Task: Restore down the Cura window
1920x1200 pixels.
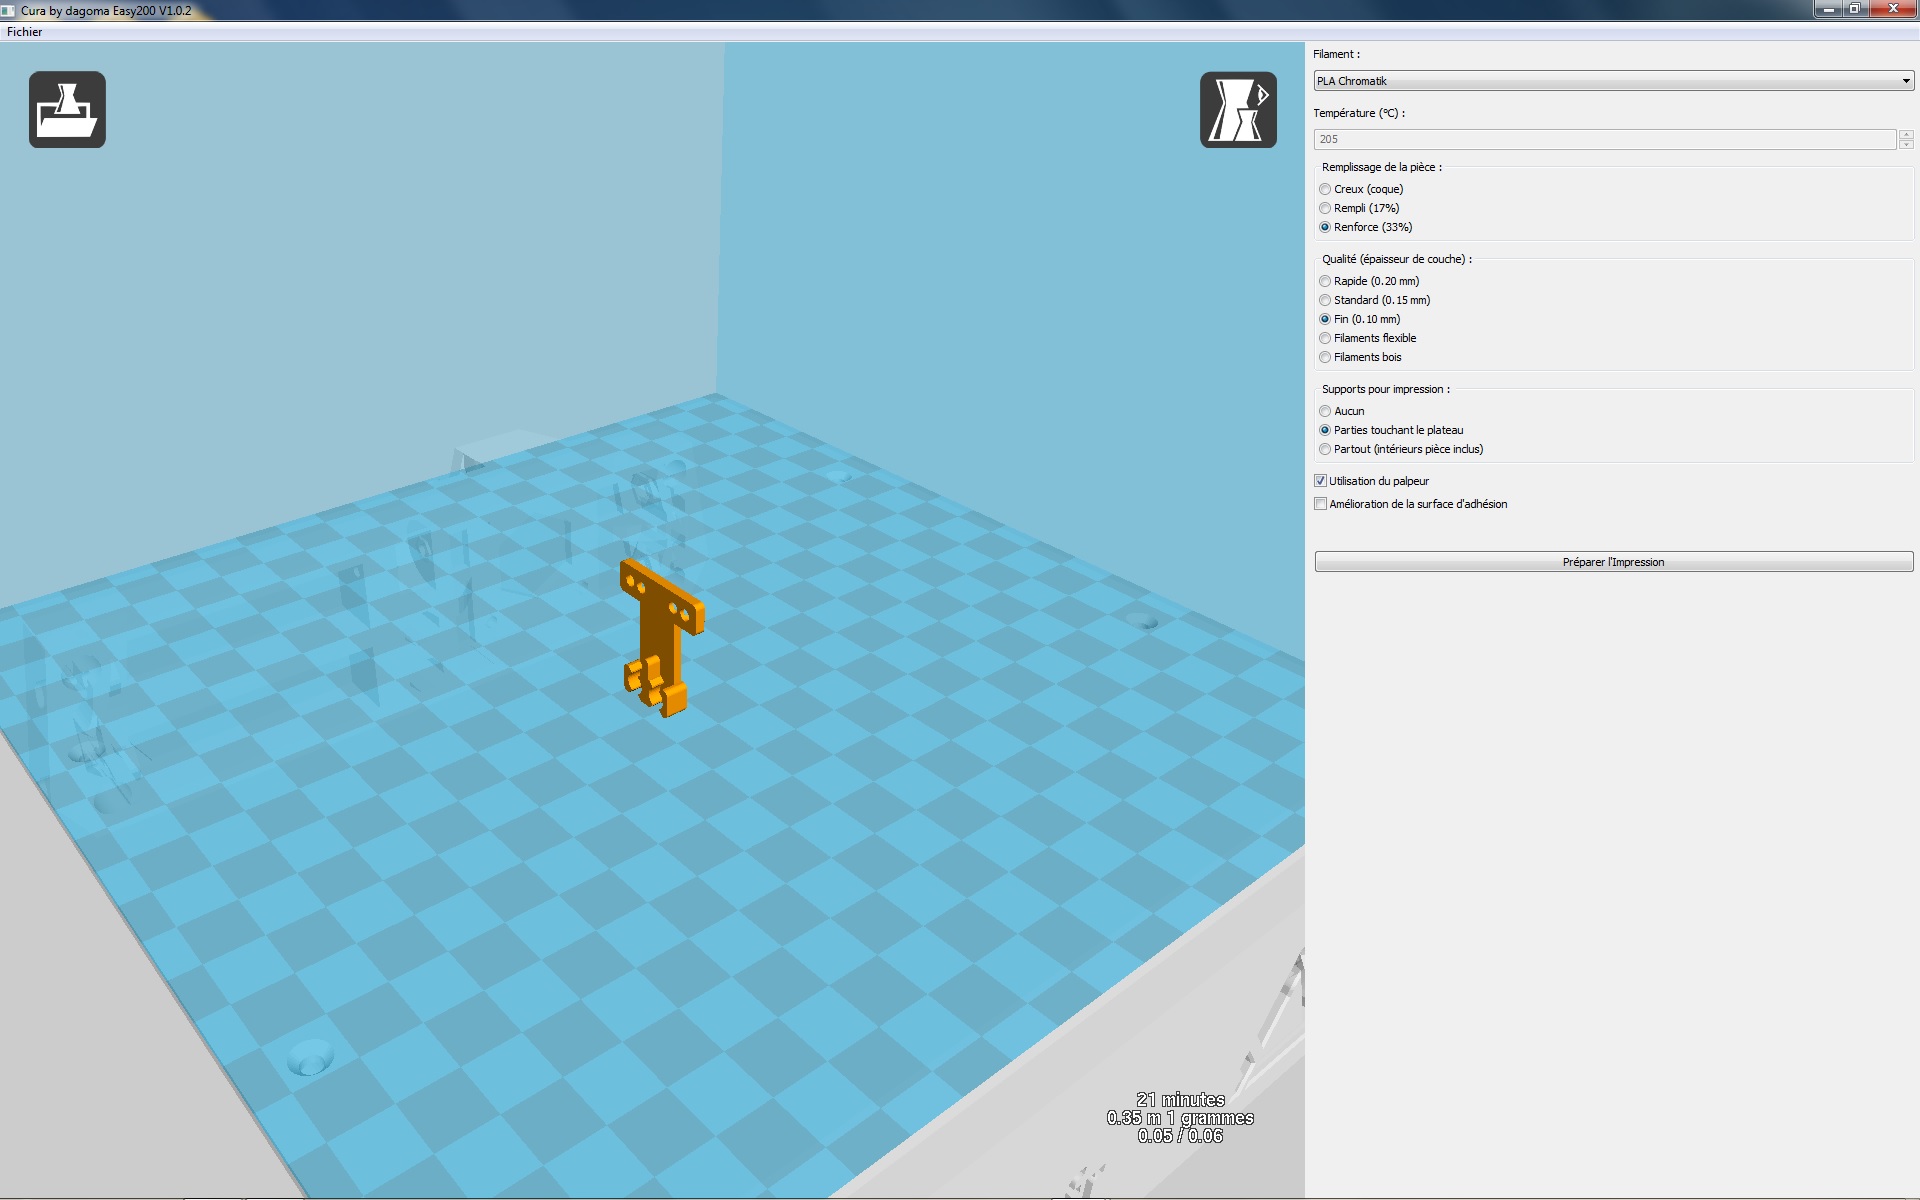Action: 1855,9
